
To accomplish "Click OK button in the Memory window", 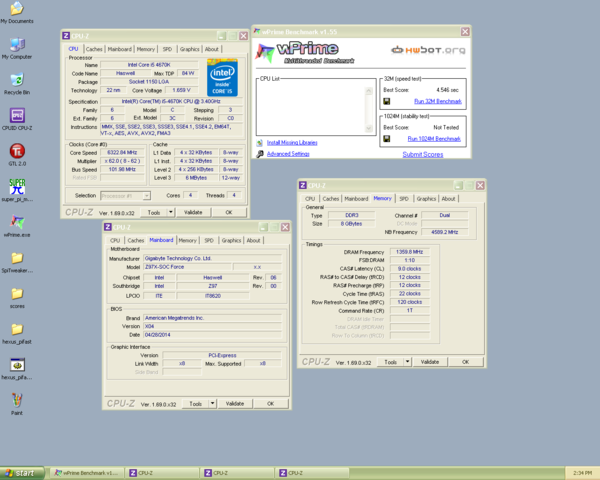I will pos(466,362).
